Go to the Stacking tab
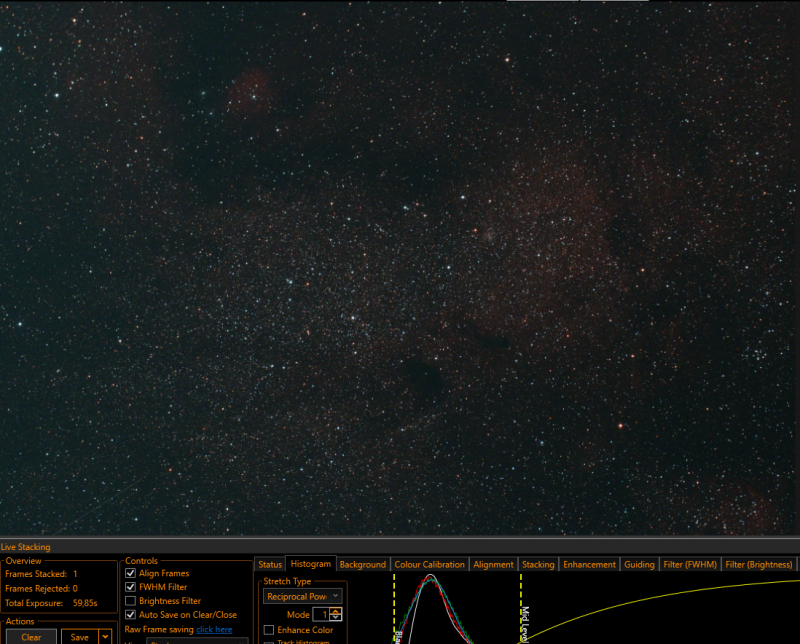Screen dimensions: 800x644 click(x=538, y=564)
